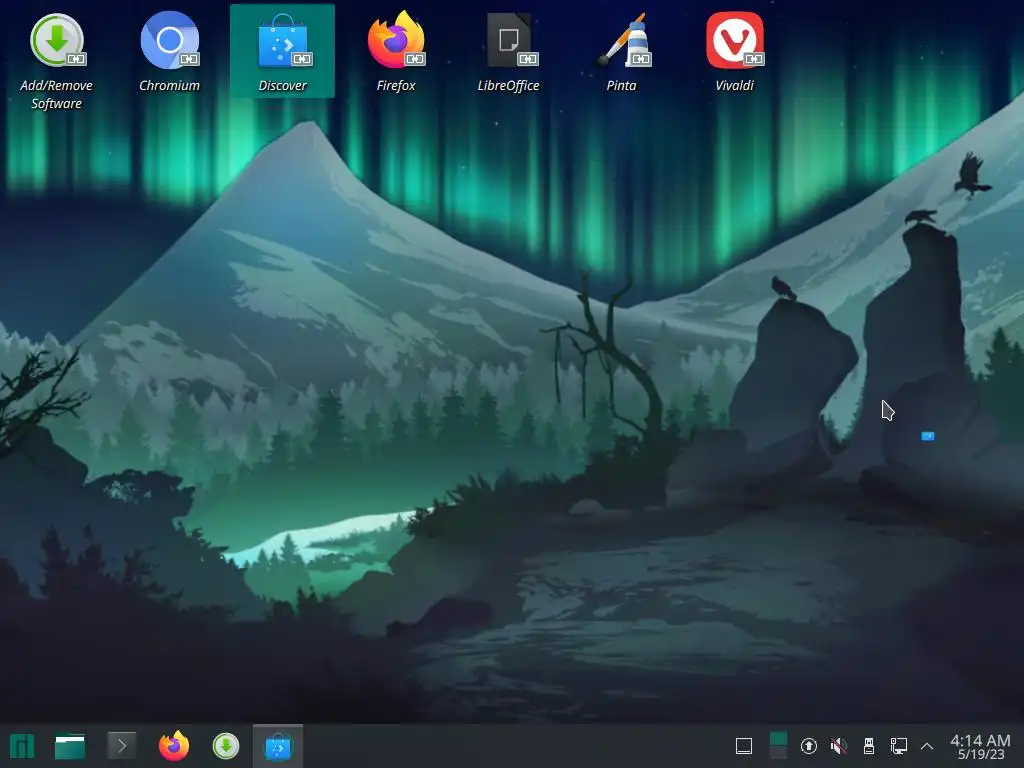The image size is (1024, 768).
Task: Click the small blue Discover launch-feedback icon
Action: coord(927,436)
